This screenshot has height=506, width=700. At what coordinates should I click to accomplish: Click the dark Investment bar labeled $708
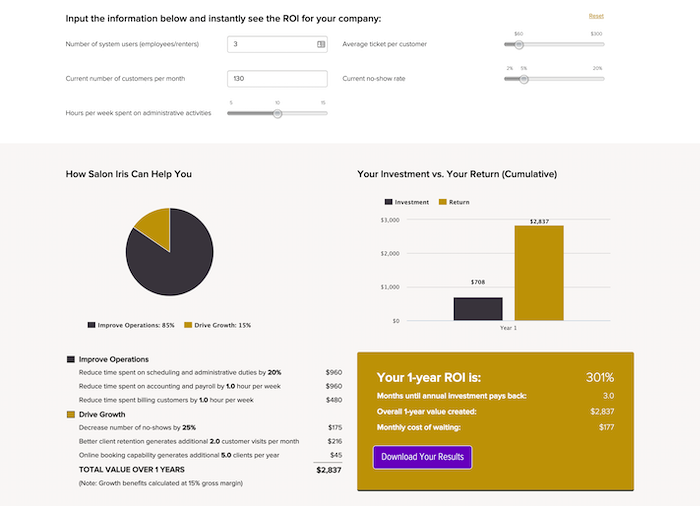point(478,308)
